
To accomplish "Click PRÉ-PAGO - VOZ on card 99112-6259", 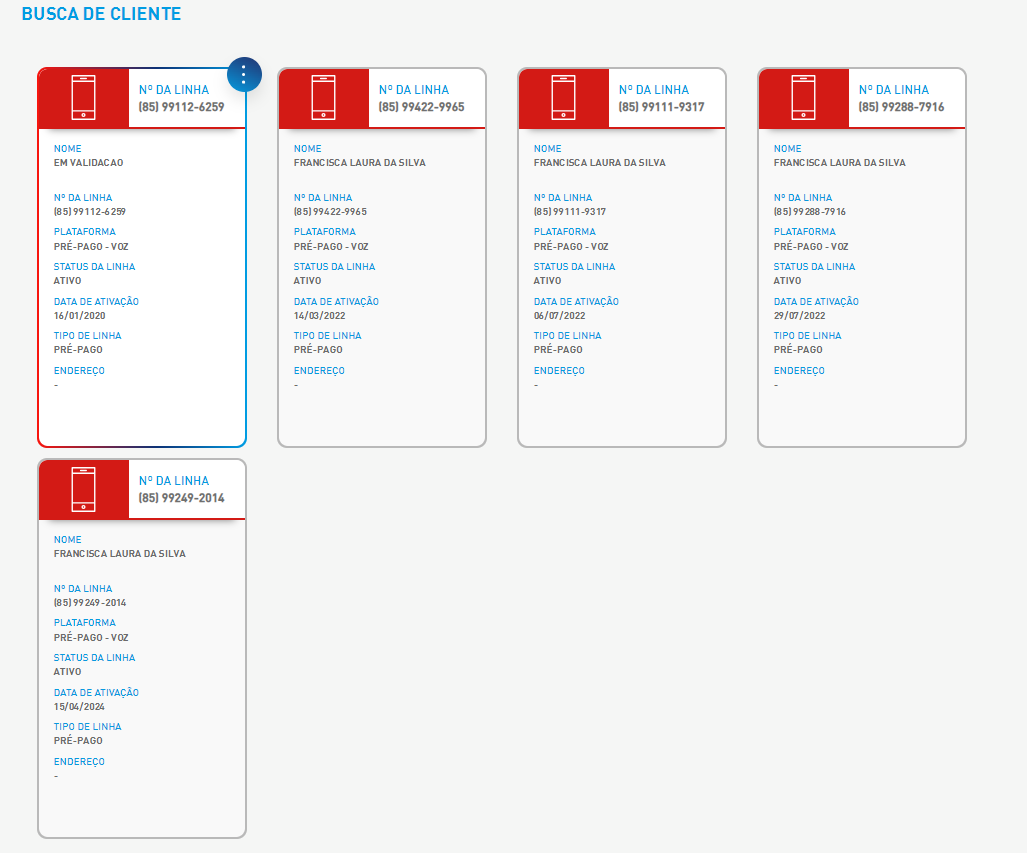I will [x=91, y=247].
